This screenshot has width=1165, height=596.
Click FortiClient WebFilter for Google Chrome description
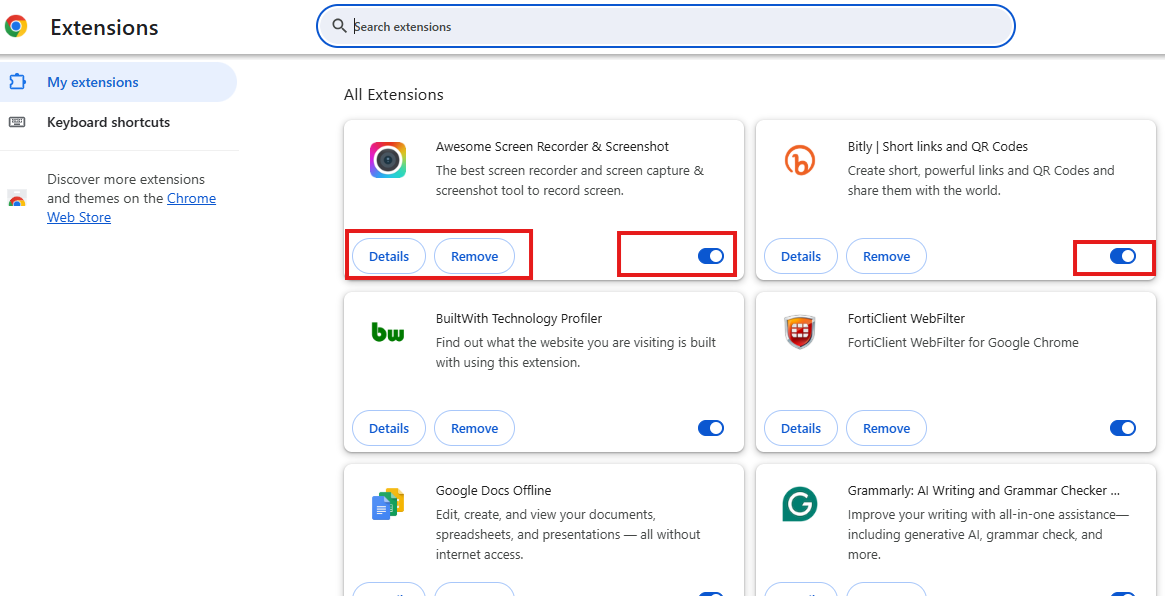963,343
